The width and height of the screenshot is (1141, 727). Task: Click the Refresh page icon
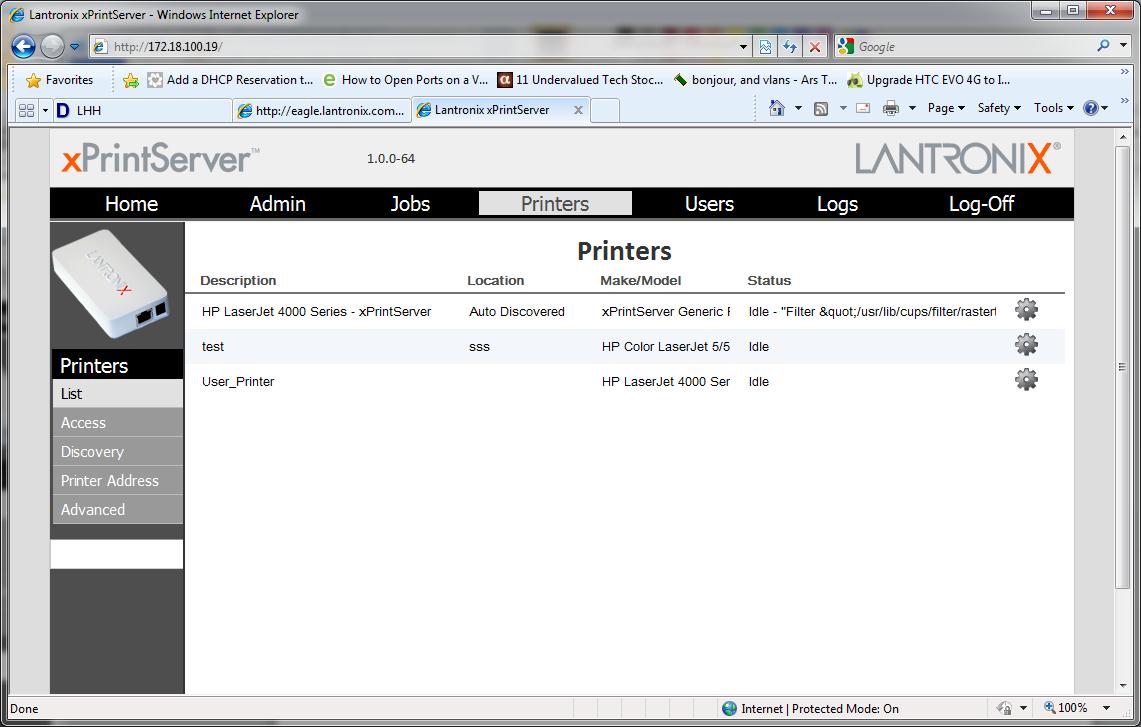(790, 47)
